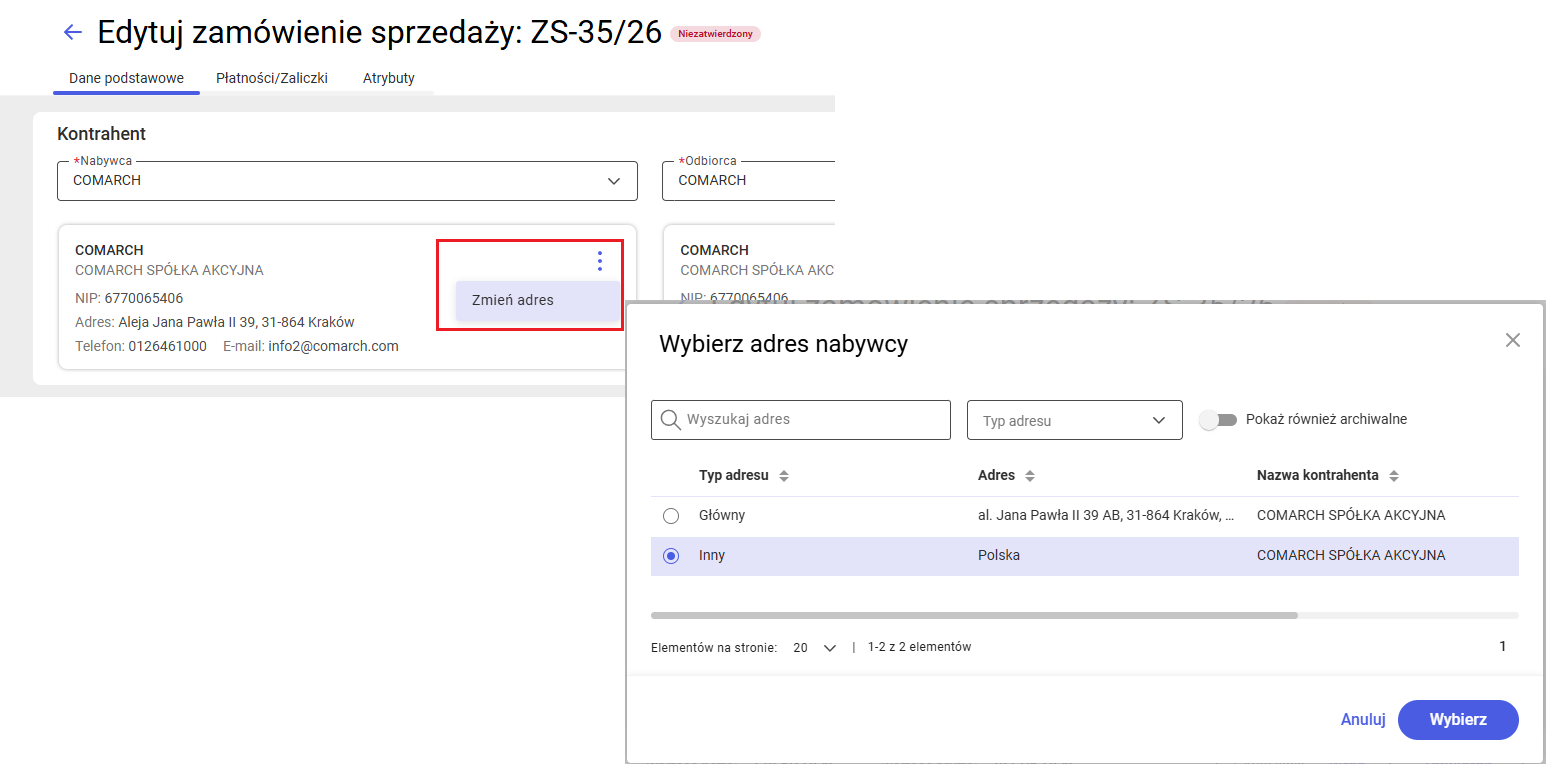The height and width of the screenshot is (777, 1568).
Task: Open the three-dot menu on Nabywca card
Action: 600,261
